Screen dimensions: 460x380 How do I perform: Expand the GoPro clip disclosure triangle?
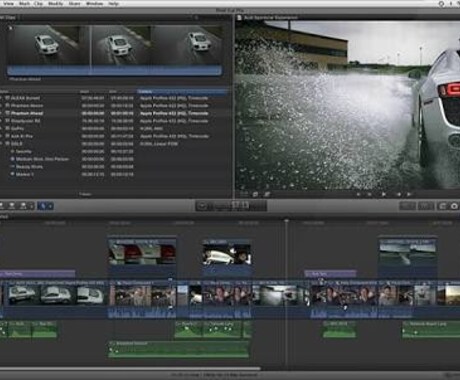(1, 129)
